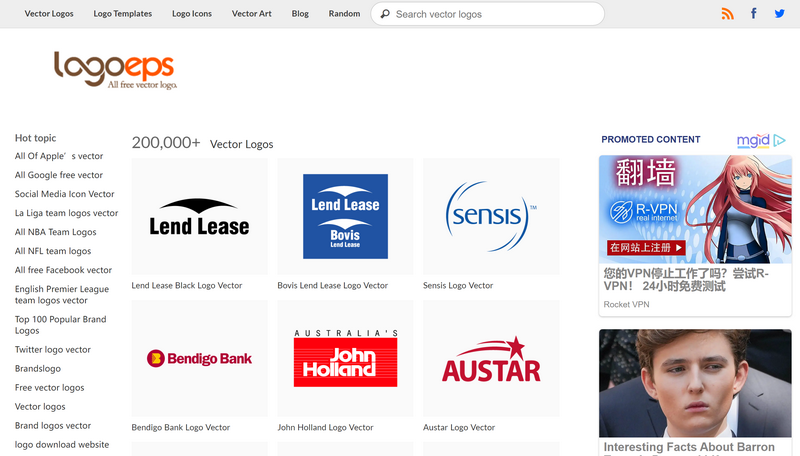
Task: Click John Holland Logo Vector caption
Action: click(x=325, y=427)
